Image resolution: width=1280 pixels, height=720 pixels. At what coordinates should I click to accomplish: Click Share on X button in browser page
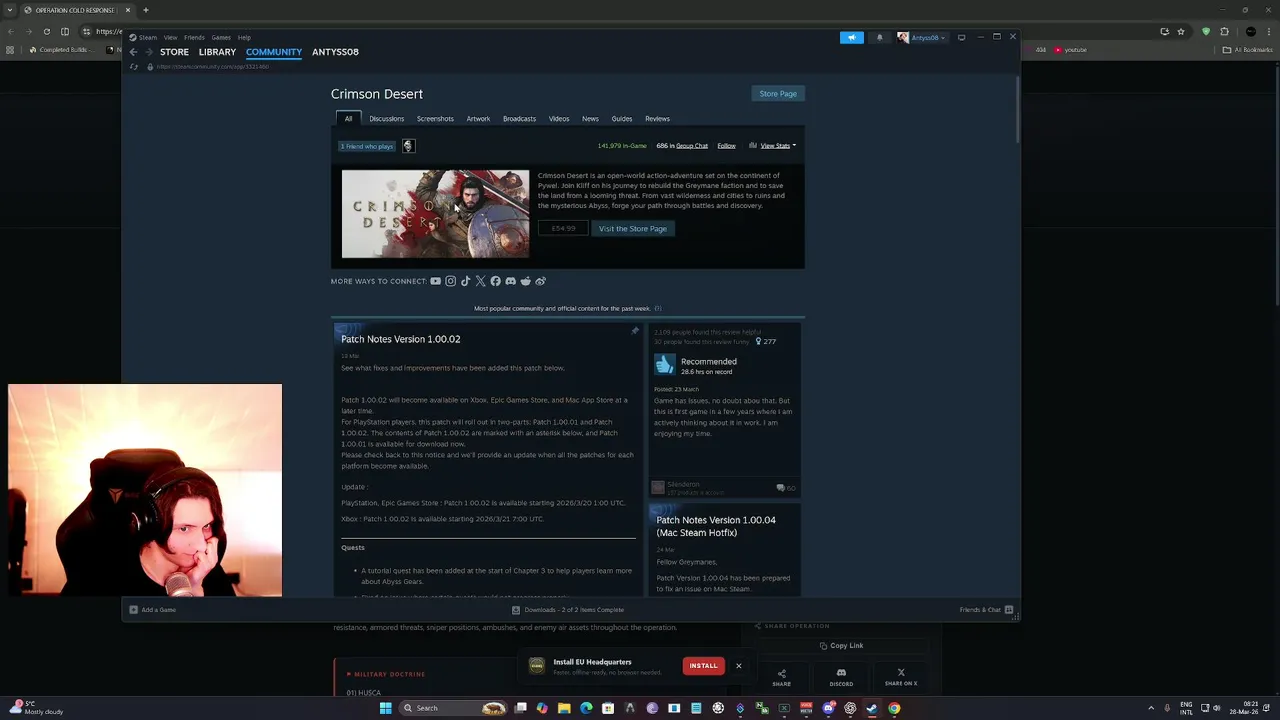901,677
